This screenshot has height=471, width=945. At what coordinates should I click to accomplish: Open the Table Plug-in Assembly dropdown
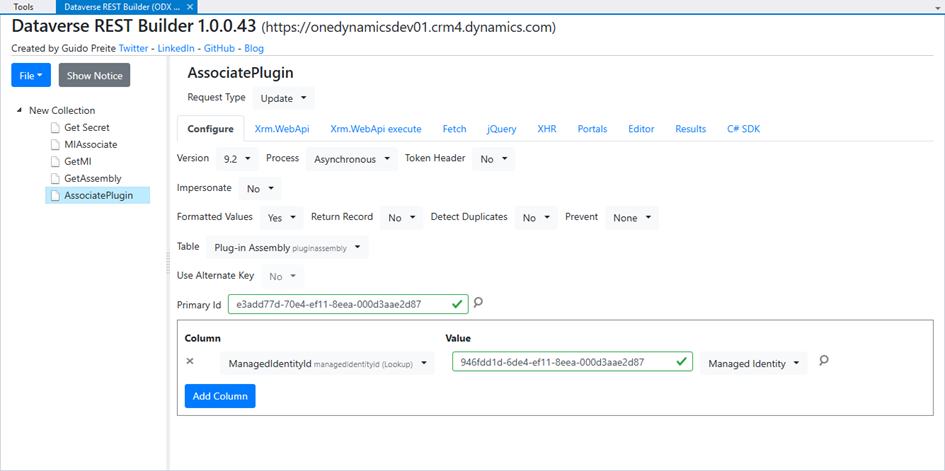pos(287,247)
